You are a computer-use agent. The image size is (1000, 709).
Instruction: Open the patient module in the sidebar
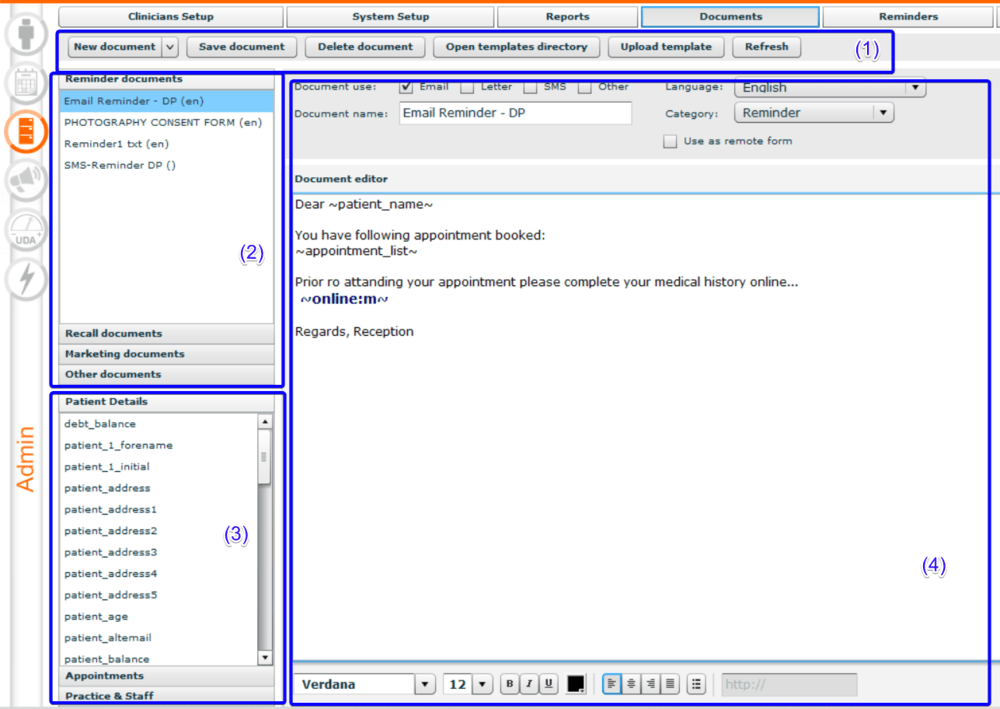[x=27, y=33]
